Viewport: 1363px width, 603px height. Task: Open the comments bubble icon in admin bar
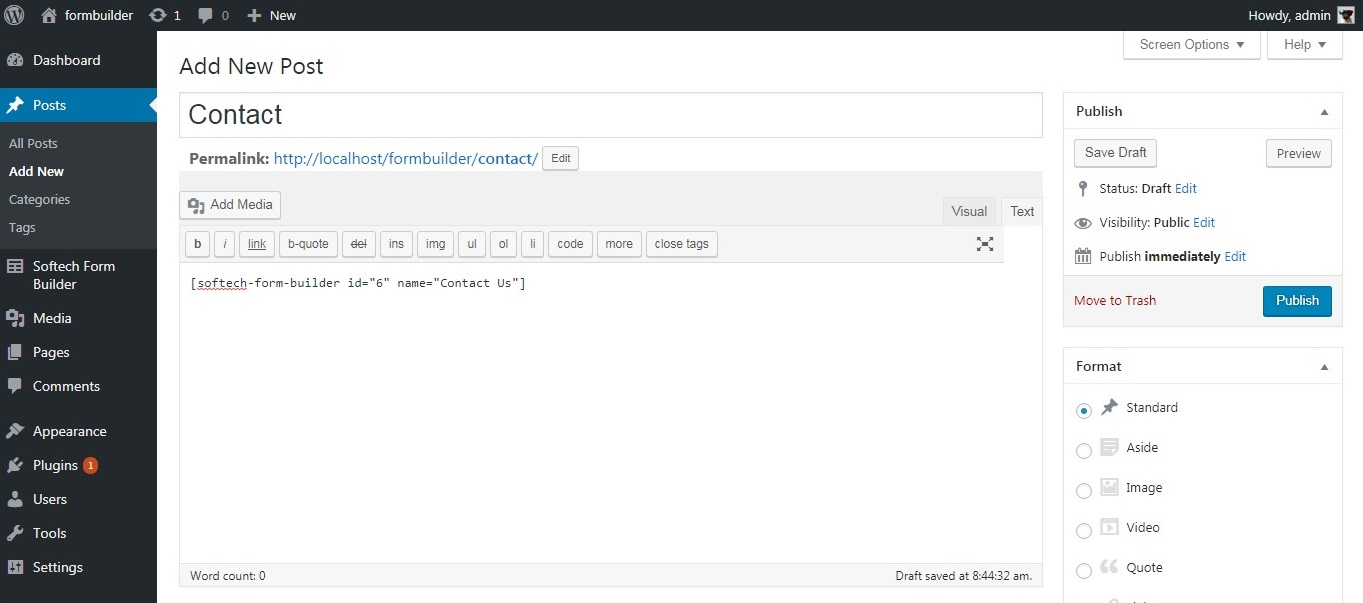click(205, 15)
